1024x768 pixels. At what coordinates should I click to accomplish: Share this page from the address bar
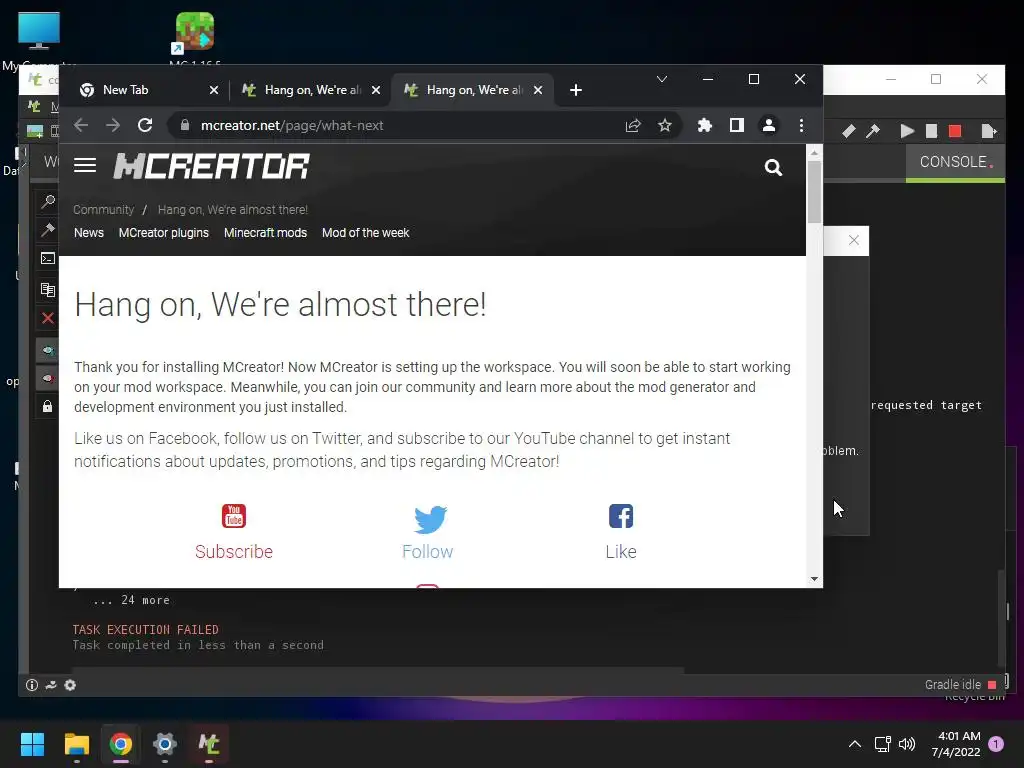coord(633,125)
